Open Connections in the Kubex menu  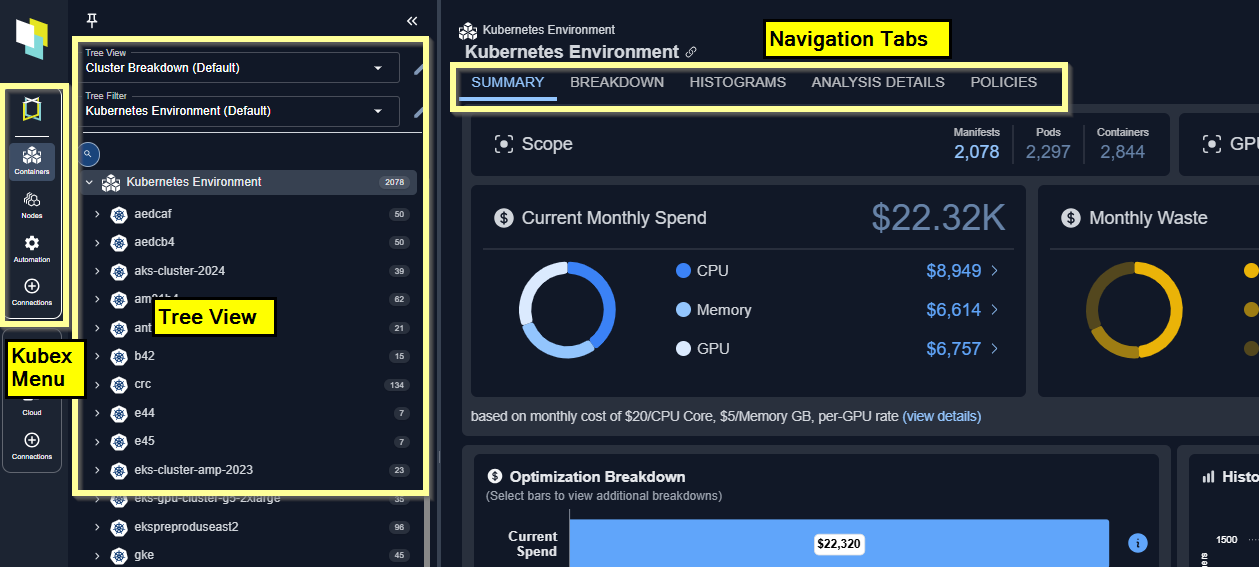(32, 292)
